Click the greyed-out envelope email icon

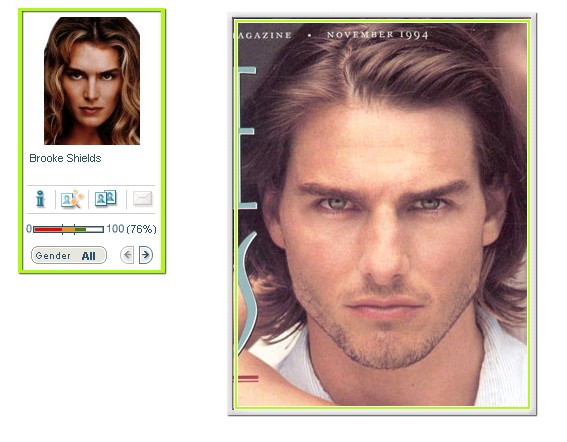pos(142,198)
